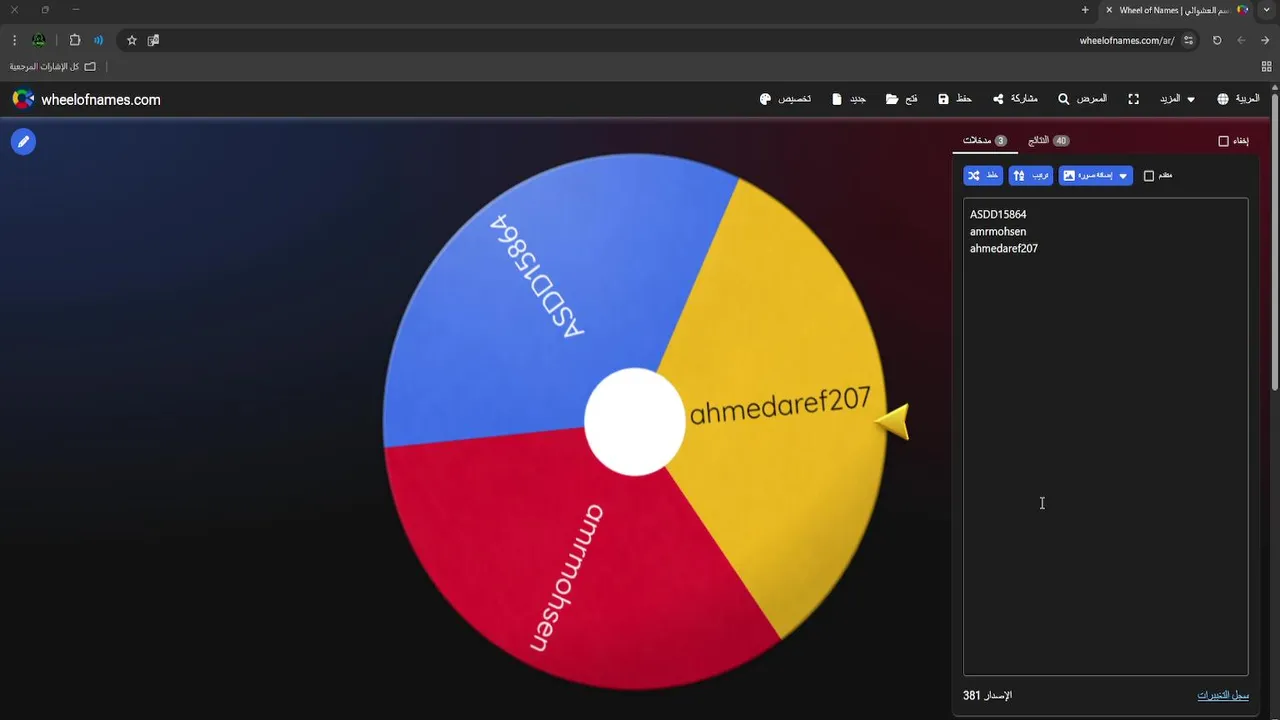Click the wheelofnames.com logo
The image size is (1280, 720).
(86, 99)
